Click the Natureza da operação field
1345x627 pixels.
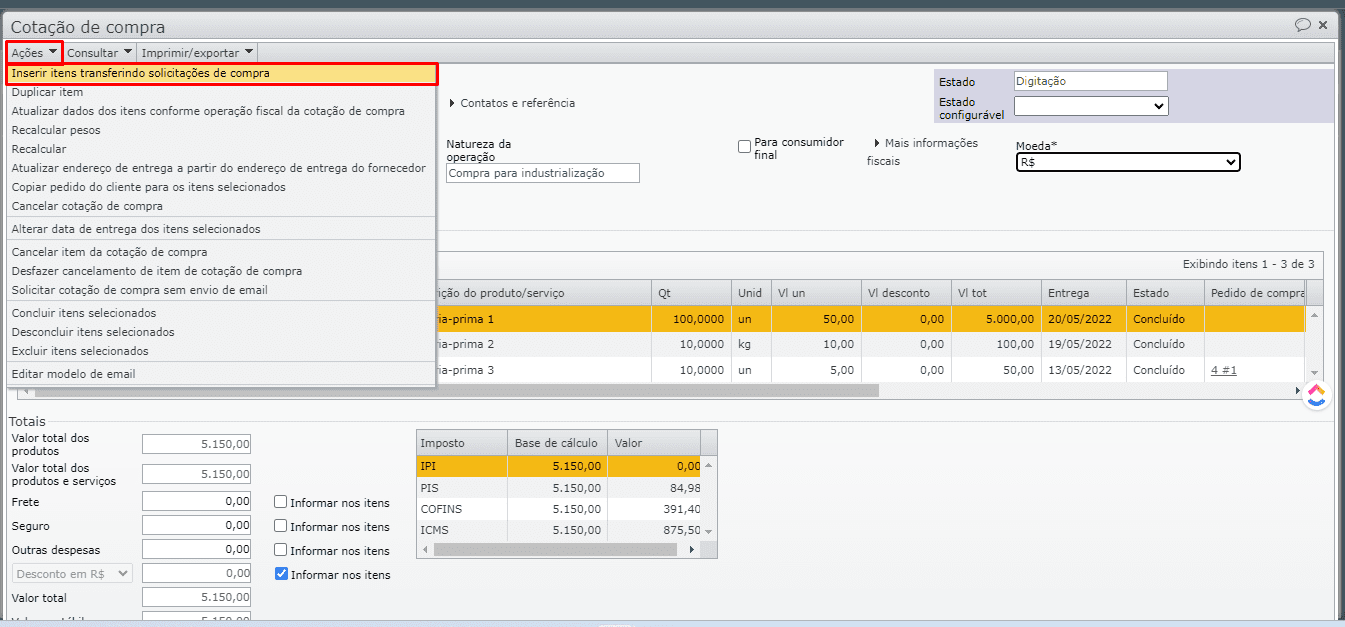pyautogui.click(x=542, y=173)
